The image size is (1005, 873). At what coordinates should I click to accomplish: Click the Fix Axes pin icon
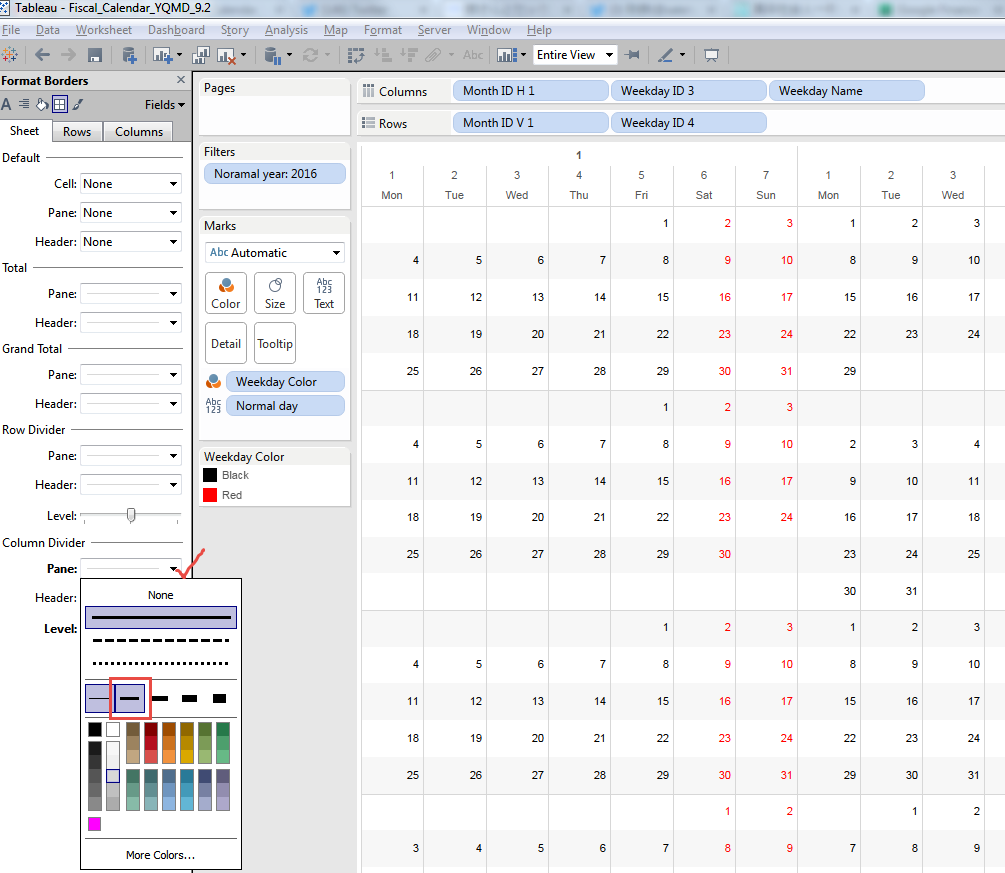click(x=632, y=55)
